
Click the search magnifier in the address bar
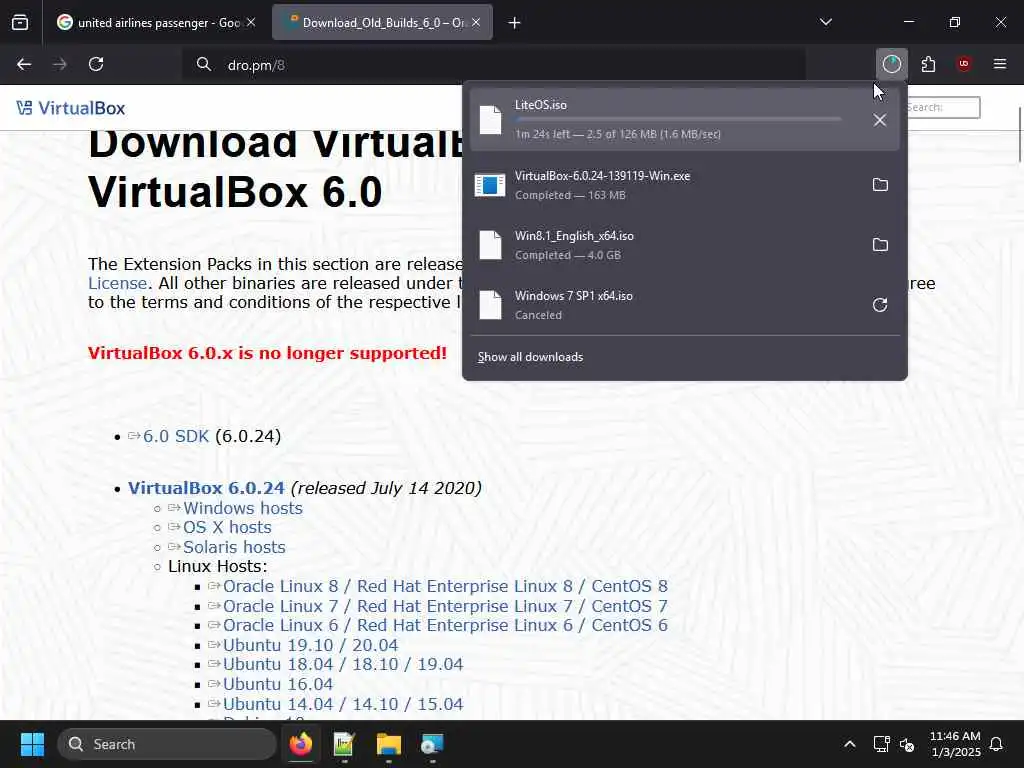pos(204,64)
